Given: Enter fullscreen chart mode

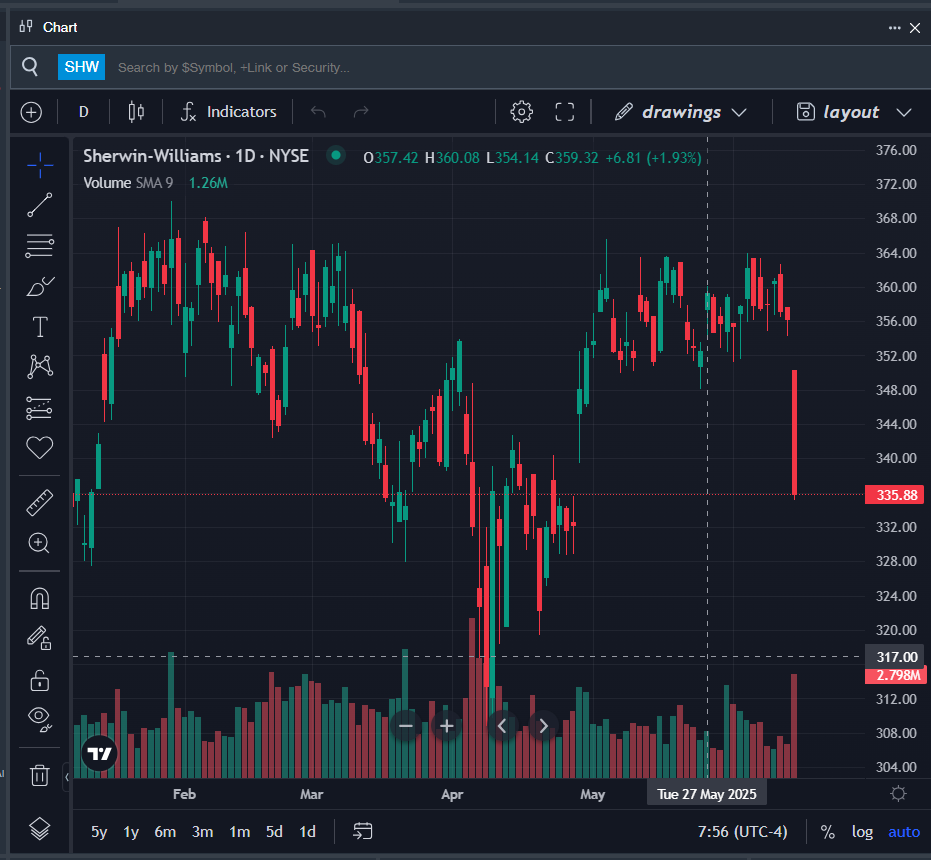Looking at the screenshot, I should point(564,112).
